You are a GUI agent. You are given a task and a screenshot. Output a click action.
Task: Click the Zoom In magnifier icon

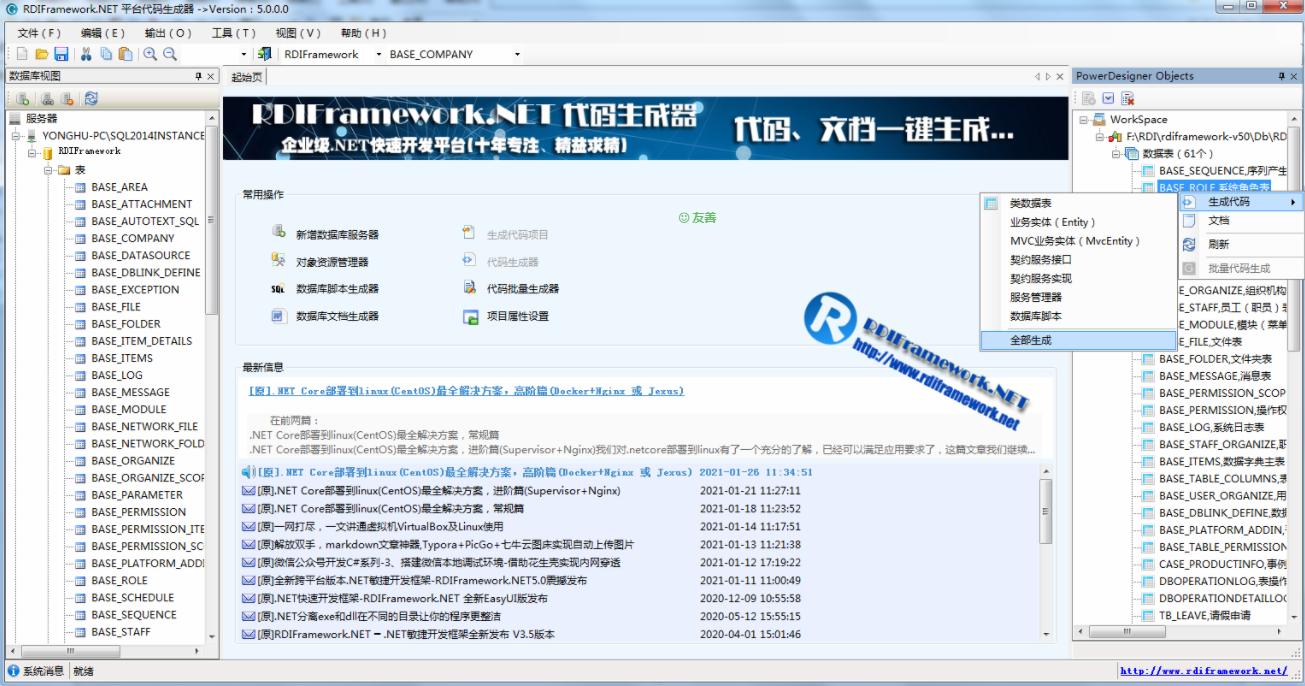tap(151, 53)
